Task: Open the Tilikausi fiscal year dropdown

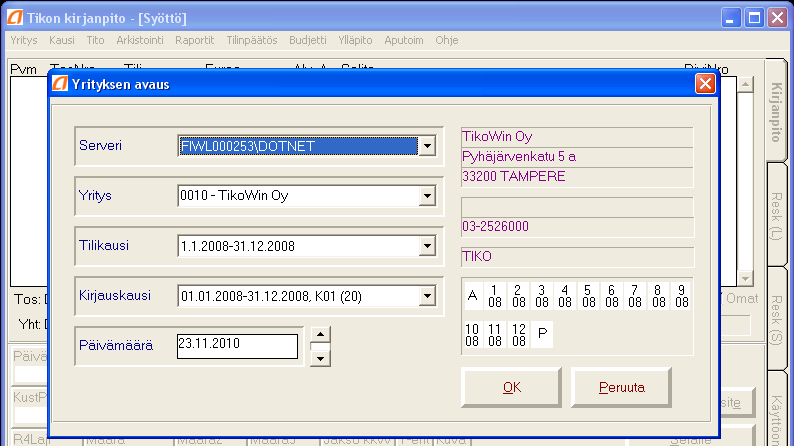Action: click(x=427, y=246)
